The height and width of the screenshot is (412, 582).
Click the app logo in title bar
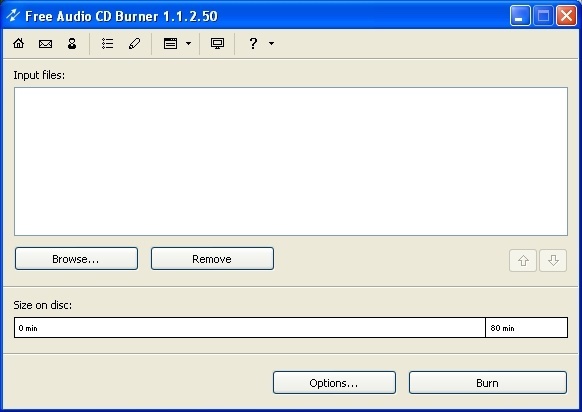[13, 15]
